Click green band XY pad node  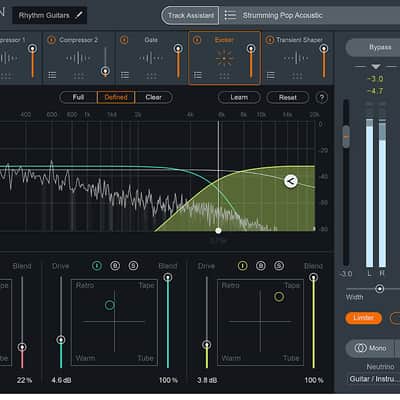point(110,305)
